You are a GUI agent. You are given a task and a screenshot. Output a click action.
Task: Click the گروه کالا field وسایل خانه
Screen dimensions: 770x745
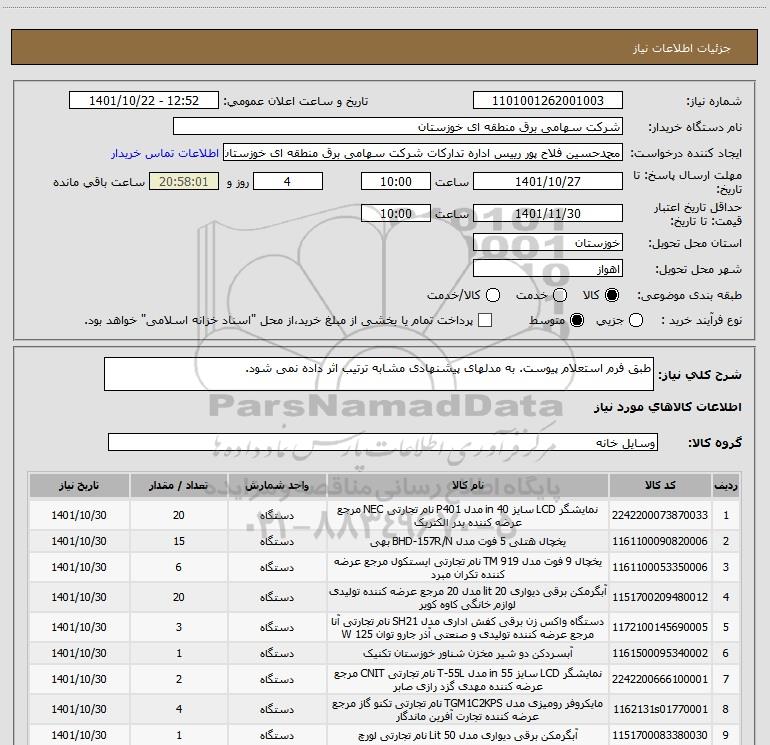pos(383,442)
